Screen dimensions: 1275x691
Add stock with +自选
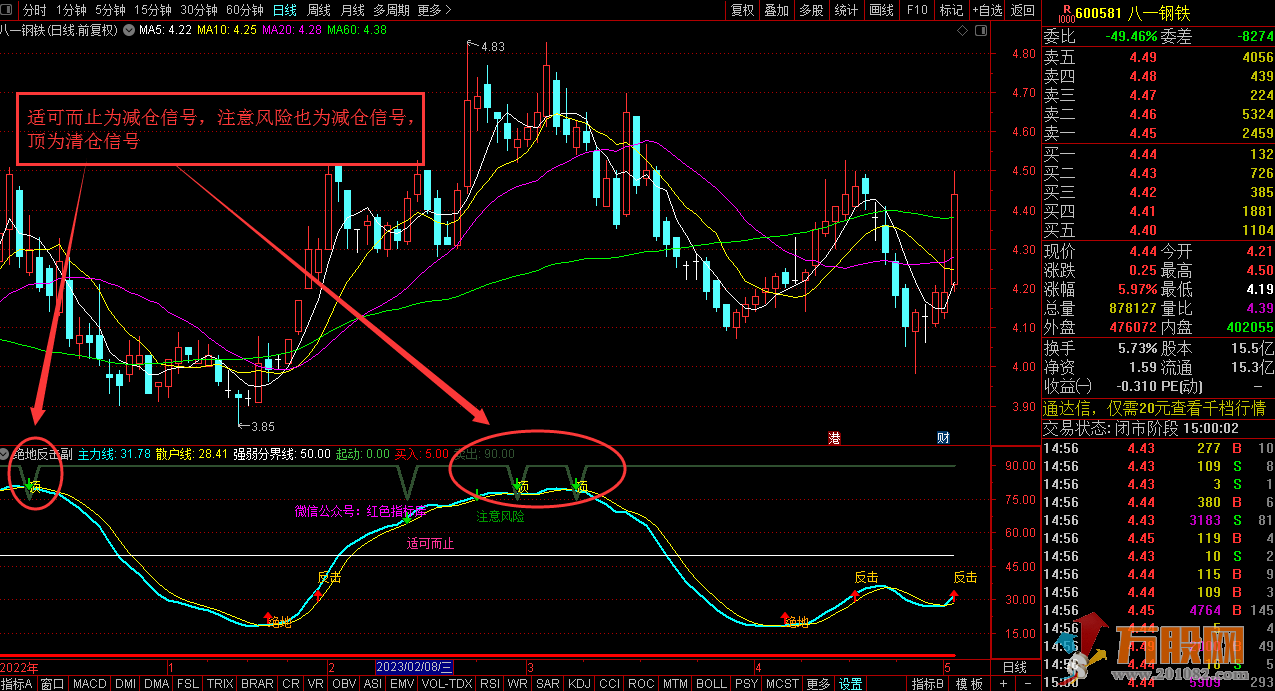[x=986, y=10]
